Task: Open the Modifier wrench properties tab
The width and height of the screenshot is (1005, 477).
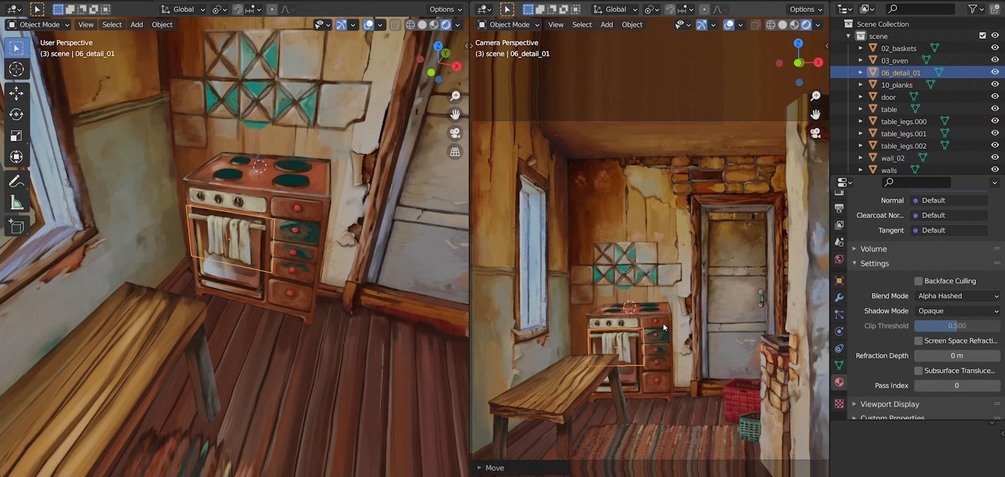Action: pos(839,297)
